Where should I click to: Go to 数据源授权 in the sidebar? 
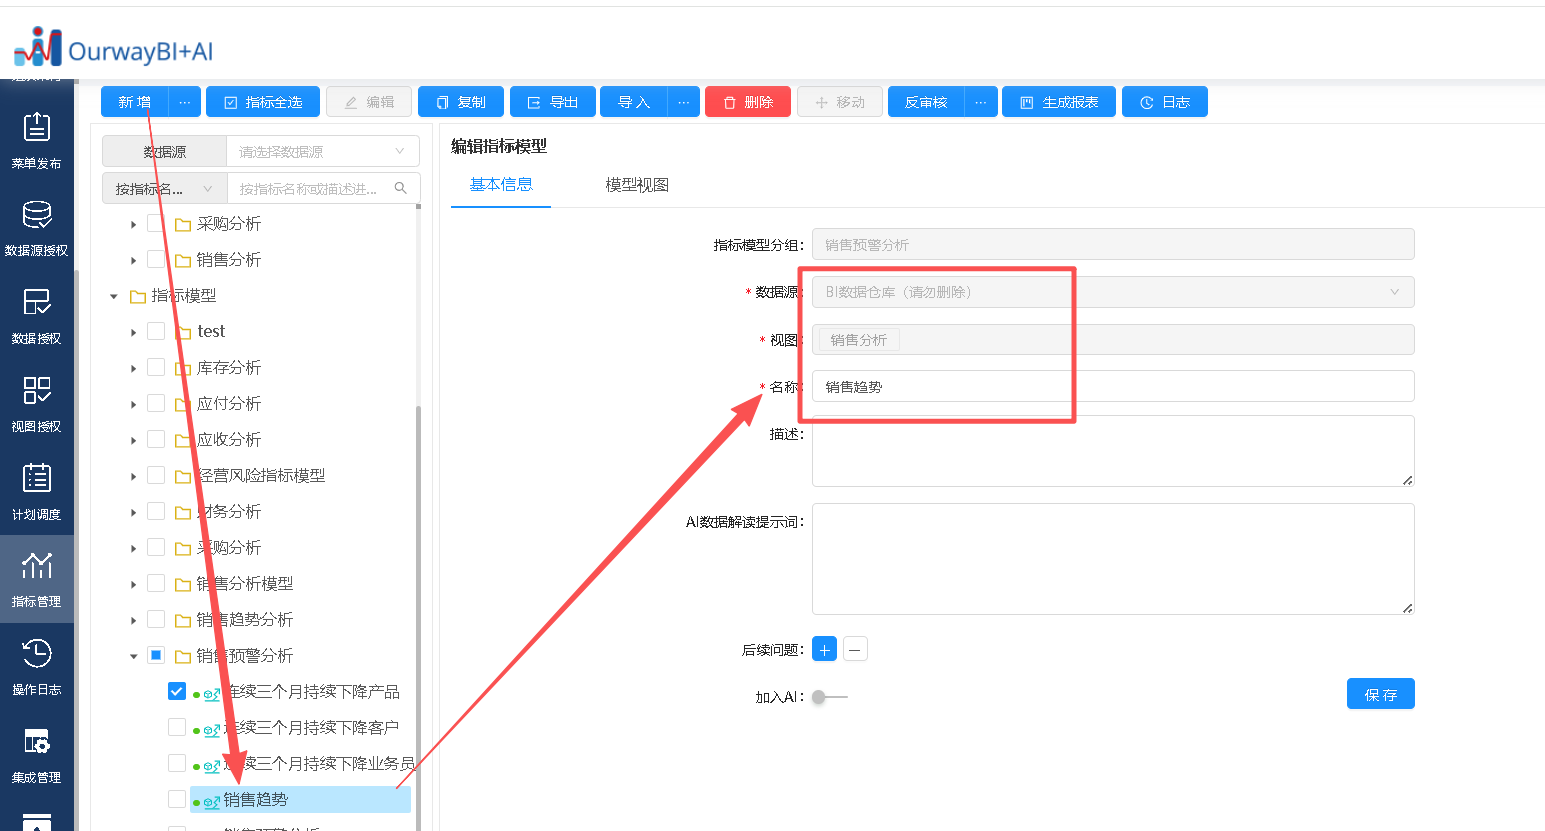point(36,228)
